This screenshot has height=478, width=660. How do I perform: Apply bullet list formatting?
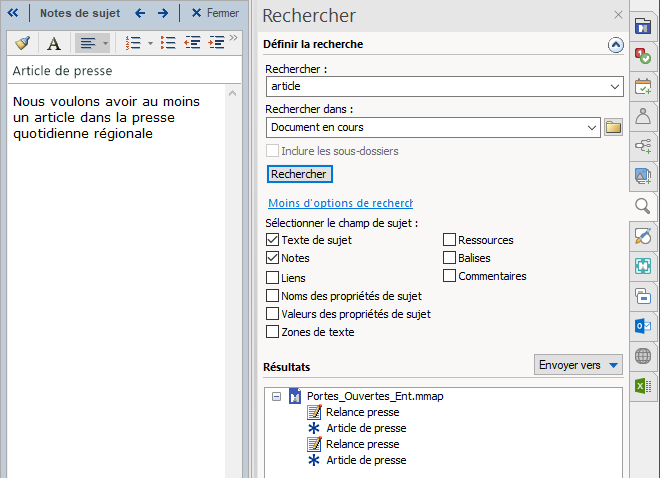point(168,43)
